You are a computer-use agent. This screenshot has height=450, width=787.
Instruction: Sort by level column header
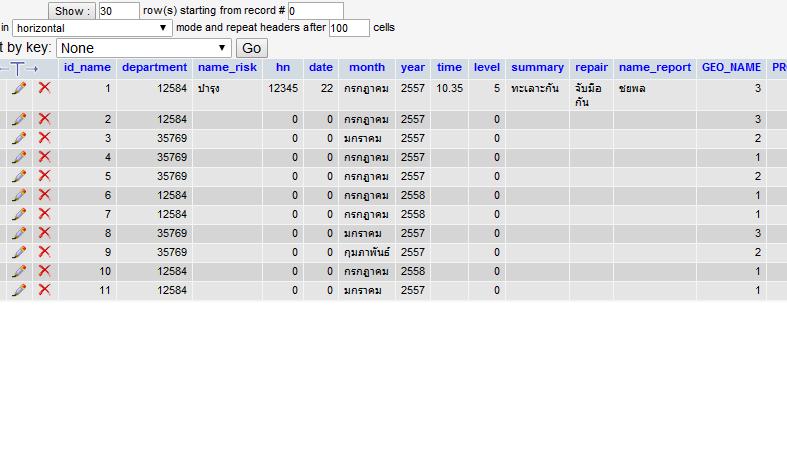click(x=487, y=67)
